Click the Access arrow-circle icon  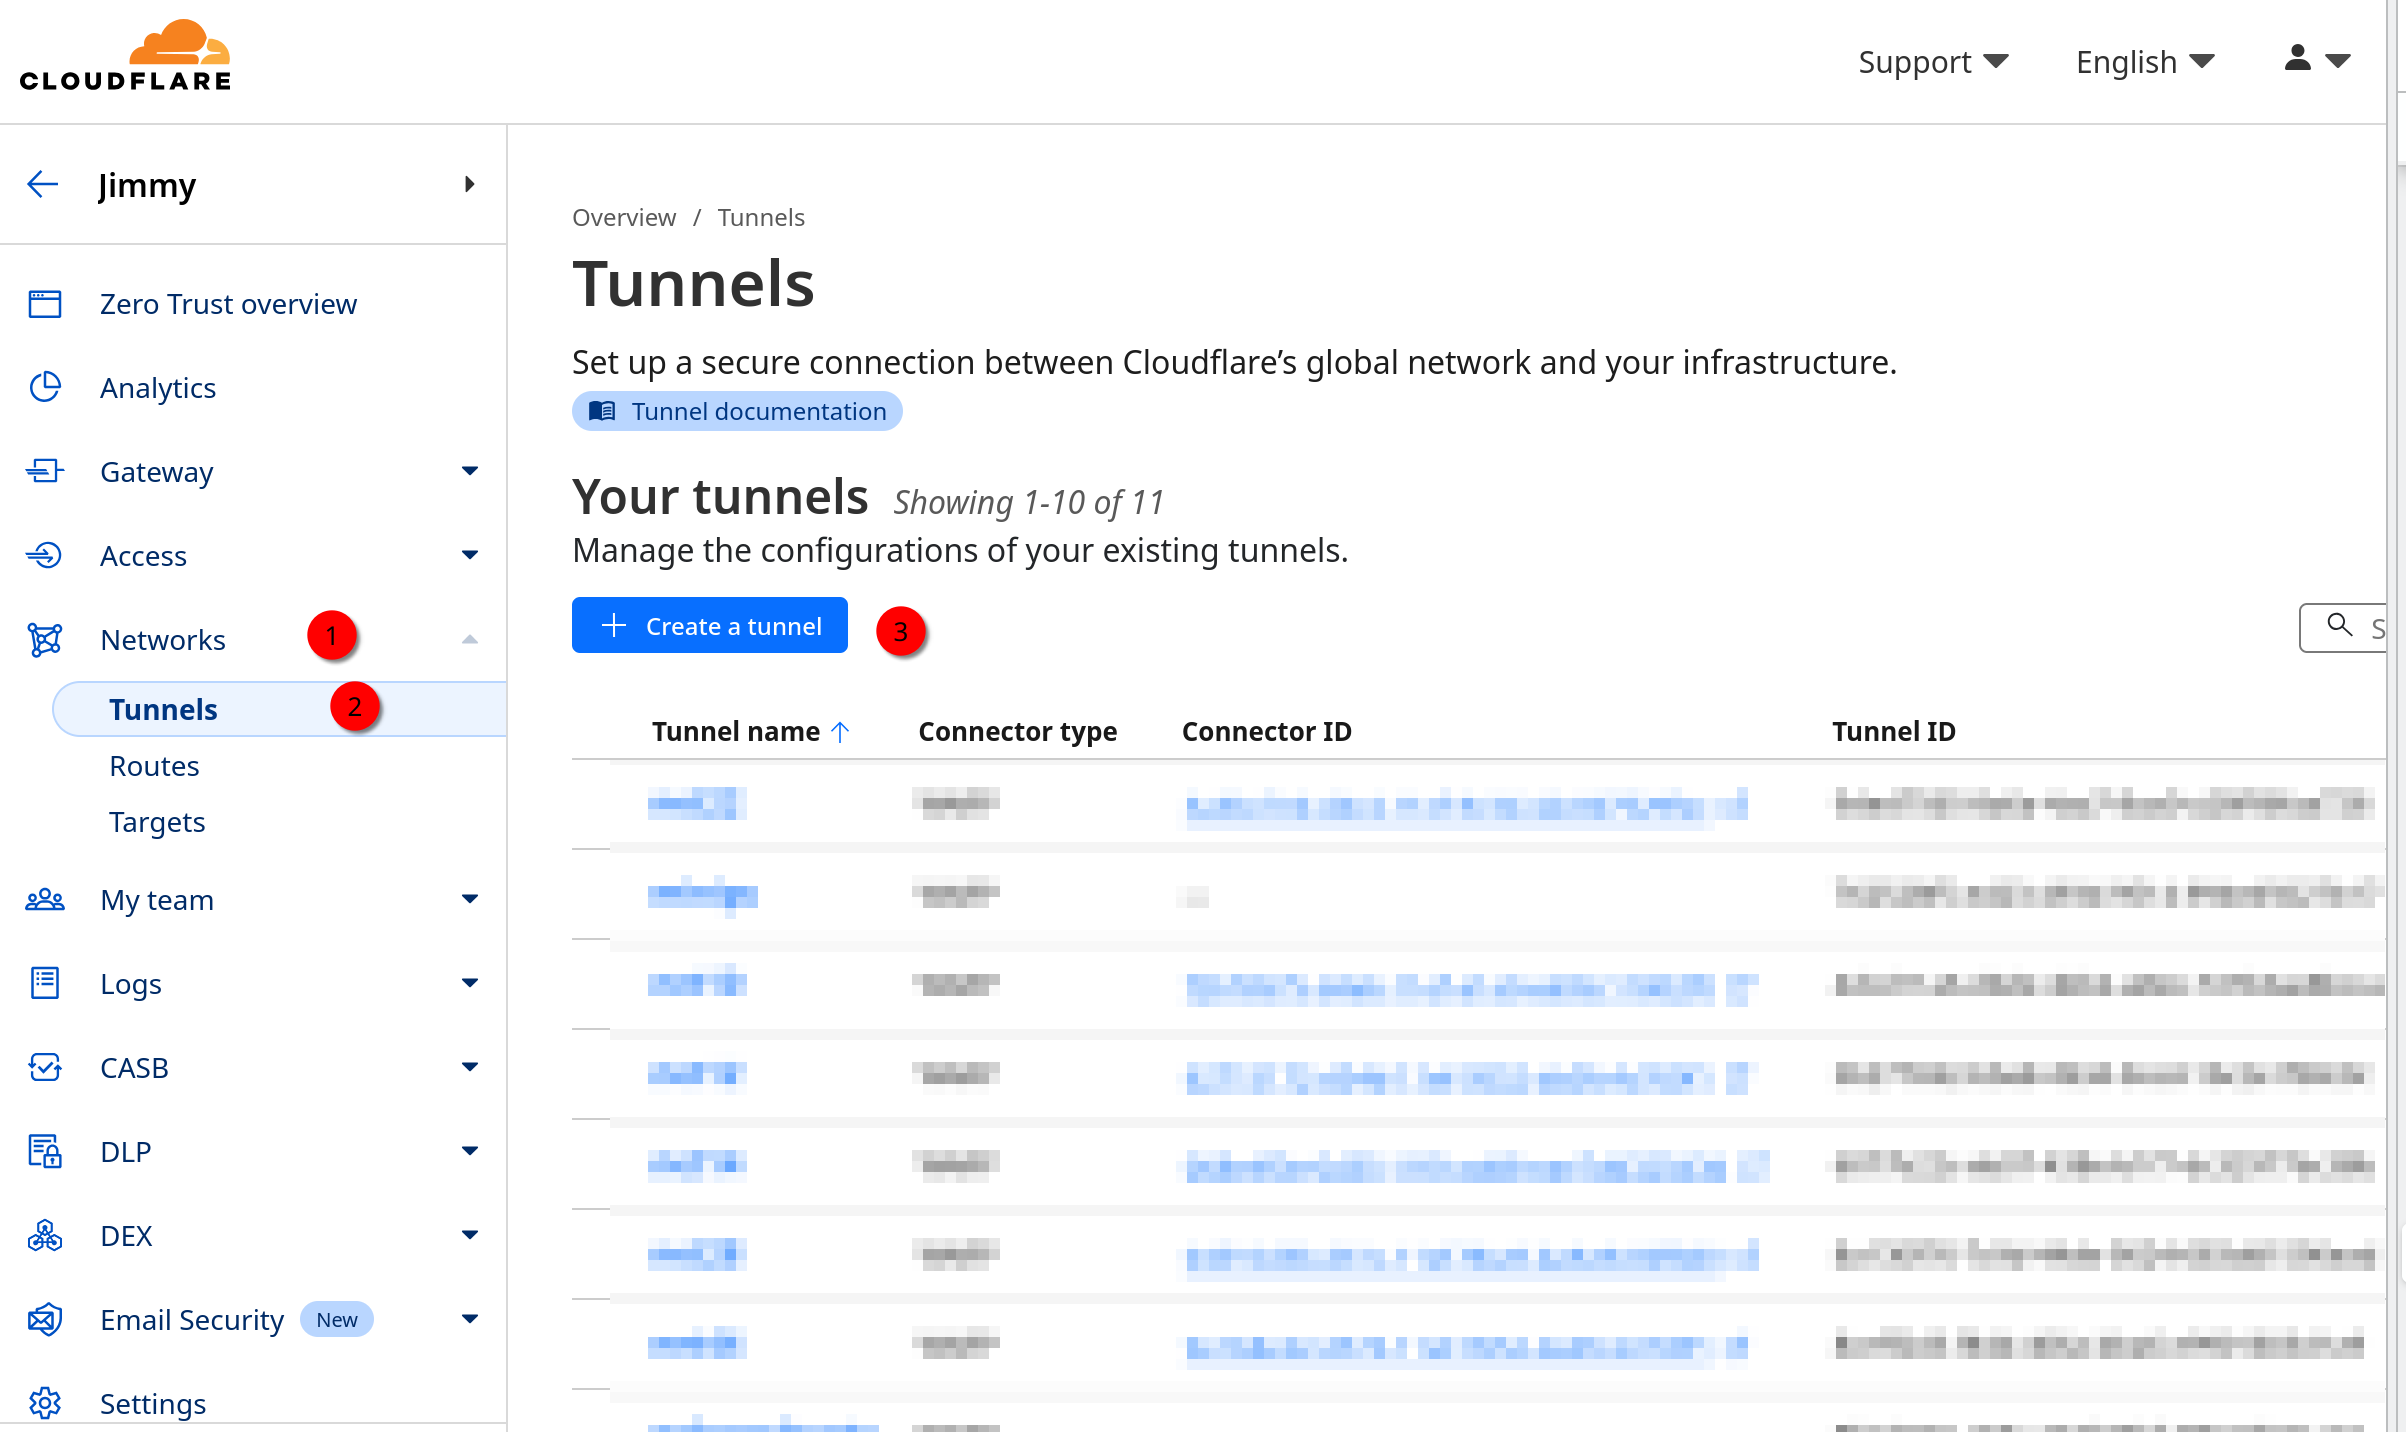(45, 555)
